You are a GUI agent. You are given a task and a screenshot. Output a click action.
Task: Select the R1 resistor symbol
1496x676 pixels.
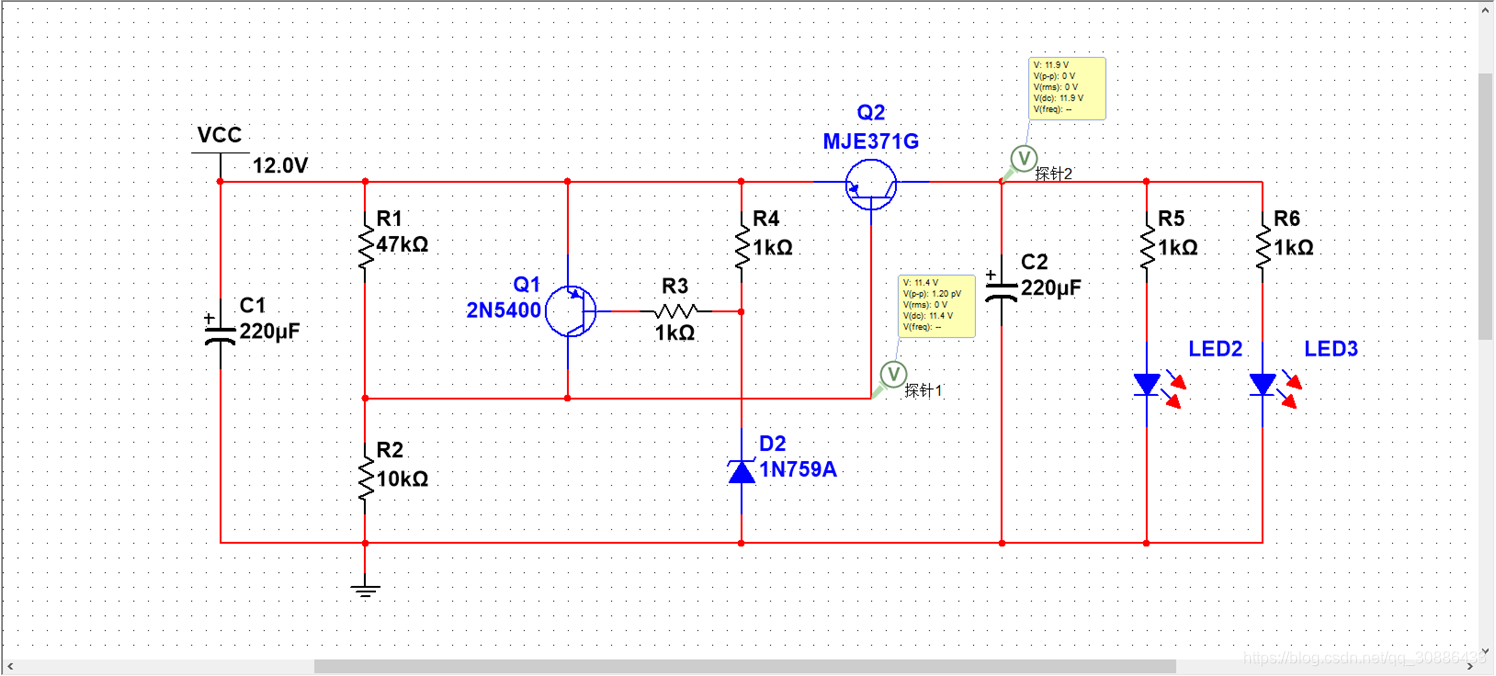(x=365, y=246)
